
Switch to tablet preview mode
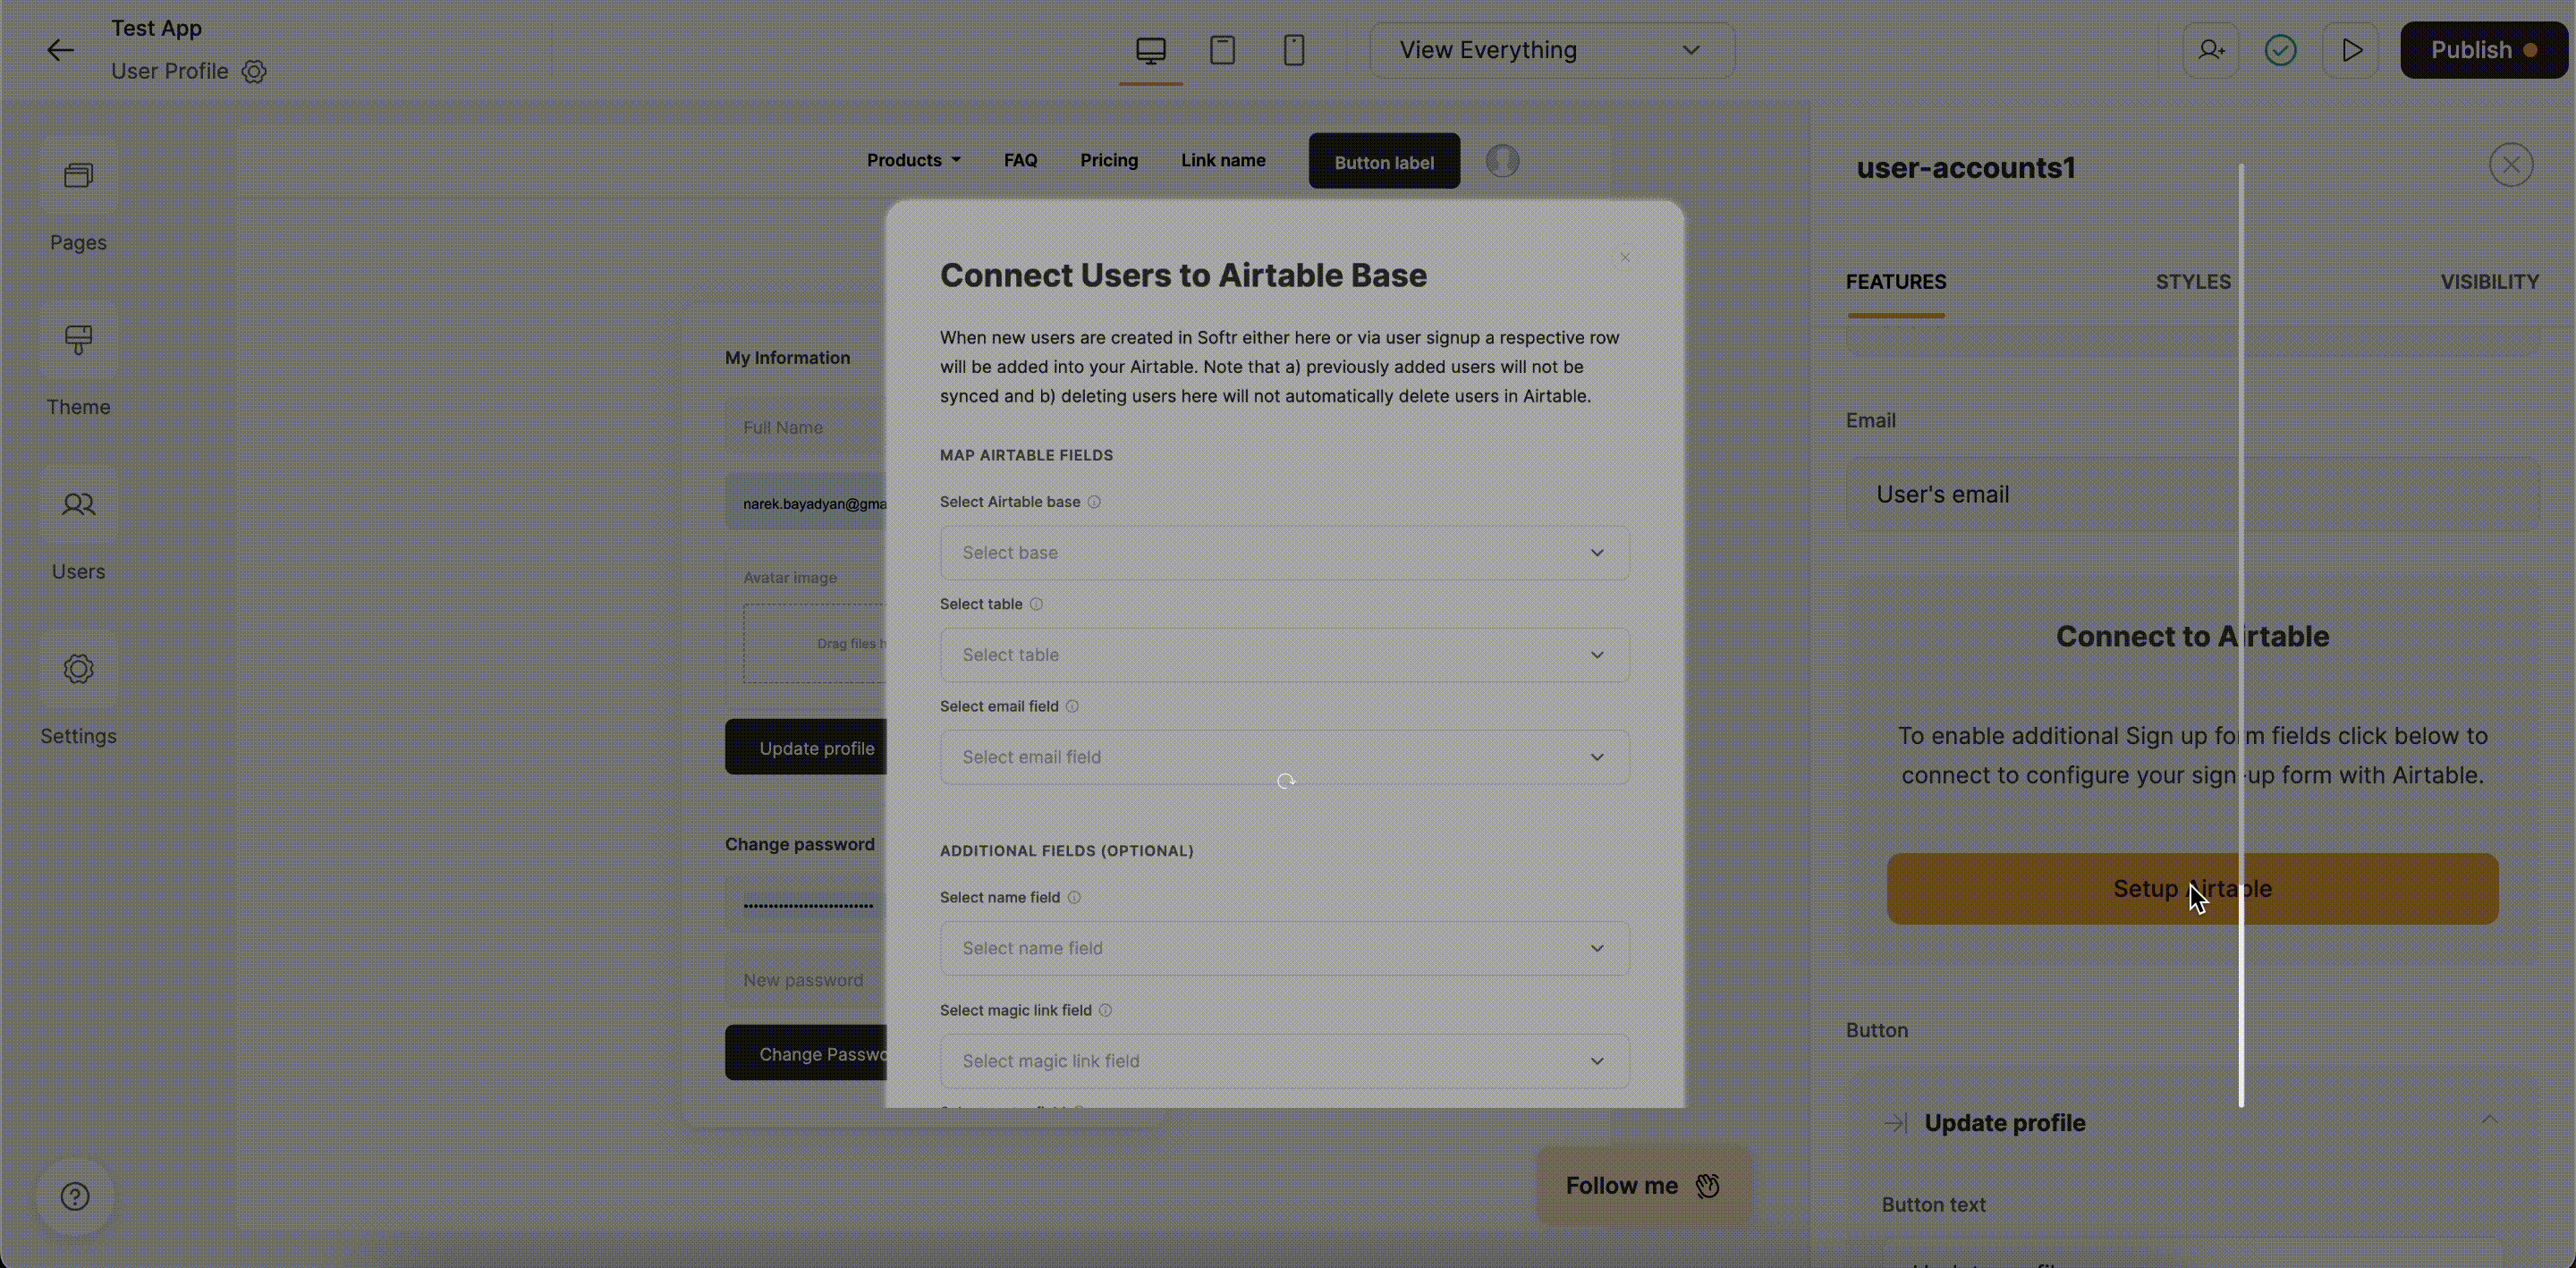[1222, 49]
